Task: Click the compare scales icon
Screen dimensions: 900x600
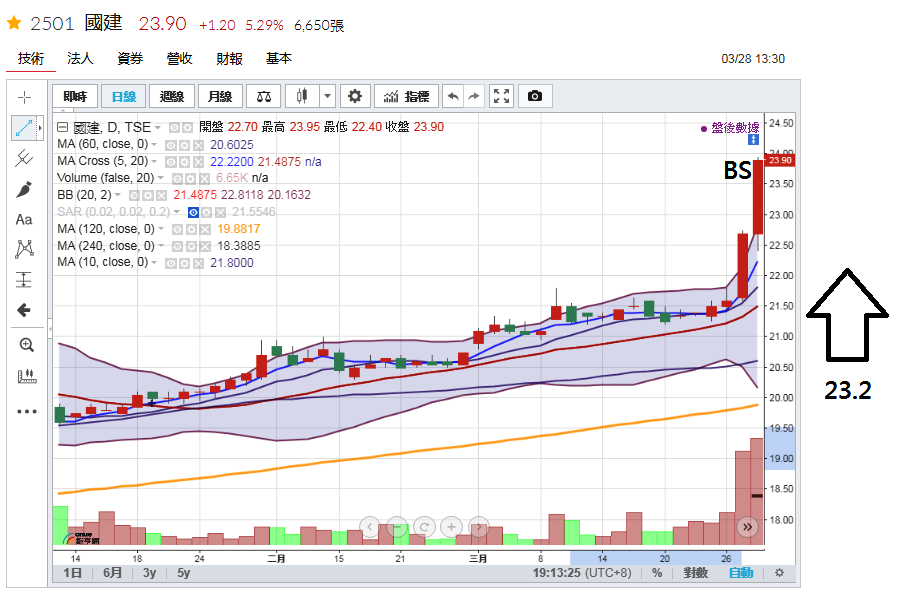Action: pyautogui.click(x=264, y=96)
